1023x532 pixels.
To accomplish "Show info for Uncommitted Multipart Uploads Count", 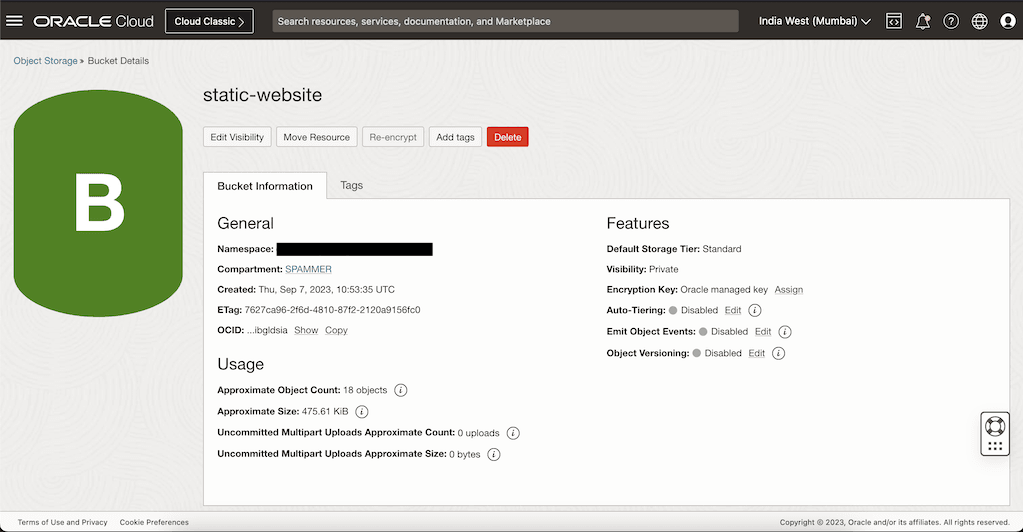I will click(x=513, y=433).
